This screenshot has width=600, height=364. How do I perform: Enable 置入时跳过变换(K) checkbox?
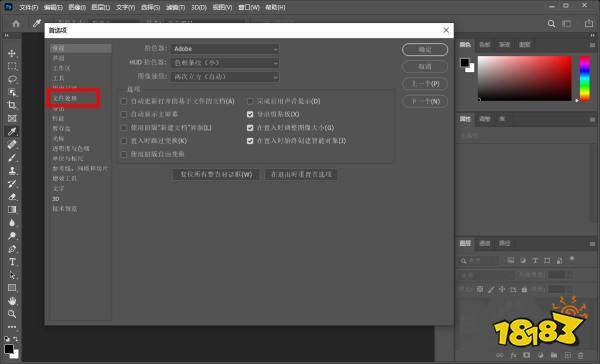pyautogui.click(x=124, y=141)
